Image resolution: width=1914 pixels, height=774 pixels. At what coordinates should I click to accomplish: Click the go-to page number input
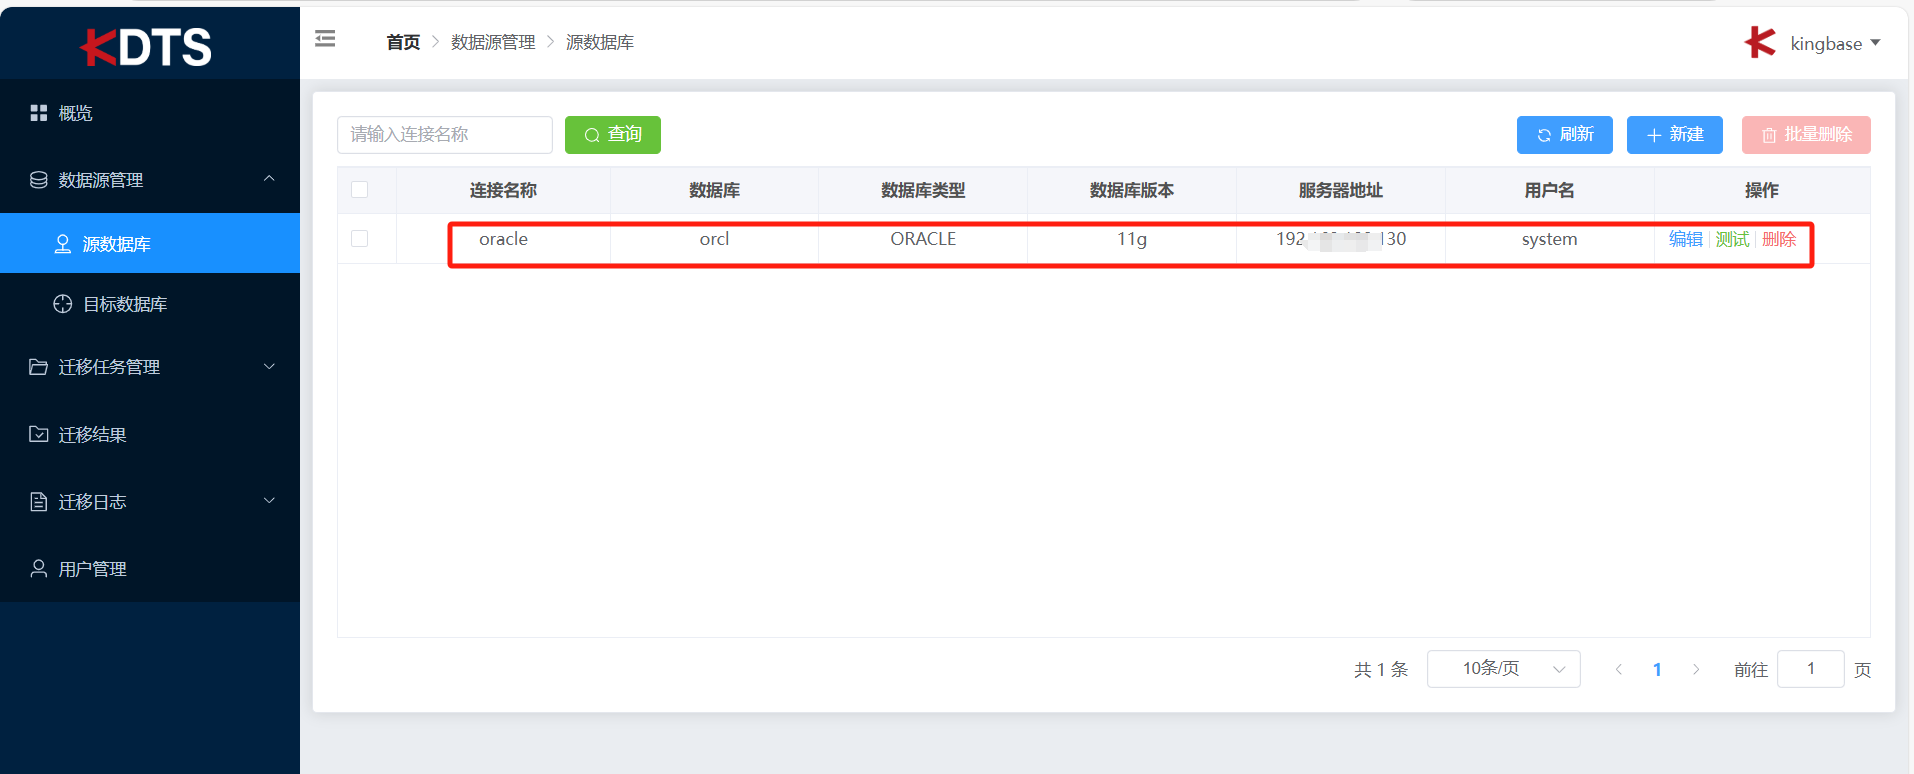(x=1811, y=669)
